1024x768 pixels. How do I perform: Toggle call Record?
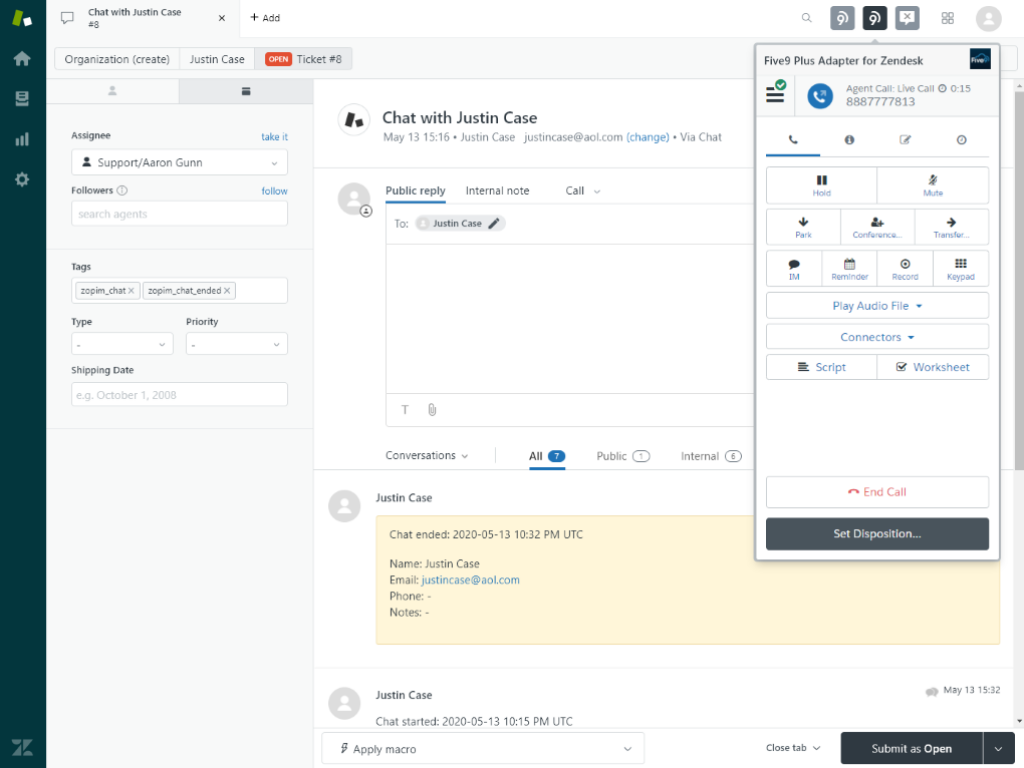(x=905, y=269)
